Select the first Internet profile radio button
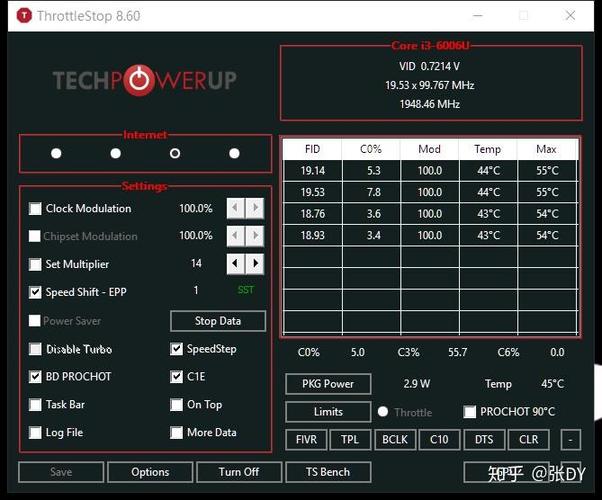This screenshot has width=602, height=500. pos(56,154)
